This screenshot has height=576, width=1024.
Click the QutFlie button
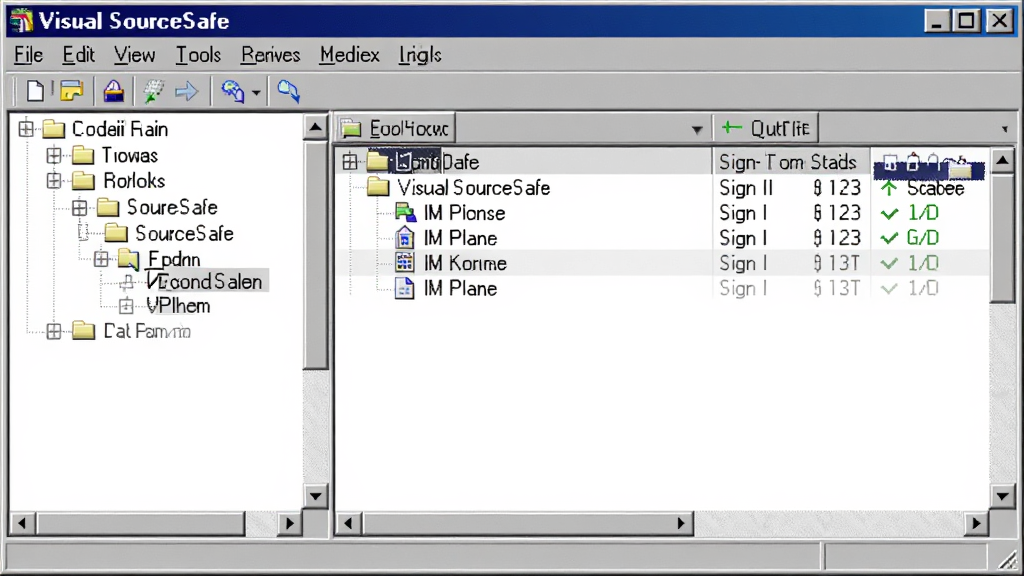pos(765,128)
